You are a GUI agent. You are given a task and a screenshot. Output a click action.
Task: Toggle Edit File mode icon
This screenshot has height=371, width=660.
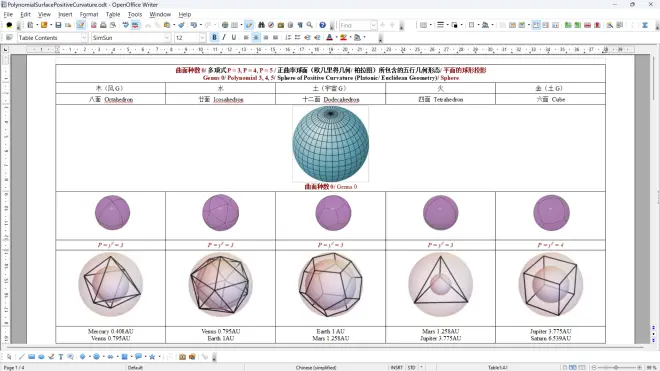tap(80, 25)
